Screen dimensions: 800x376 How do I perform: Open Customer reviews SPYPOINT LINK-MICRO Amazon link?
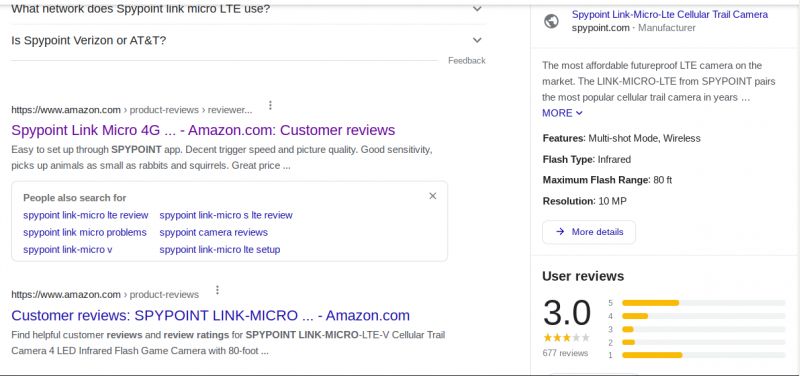tap(210, 315)
